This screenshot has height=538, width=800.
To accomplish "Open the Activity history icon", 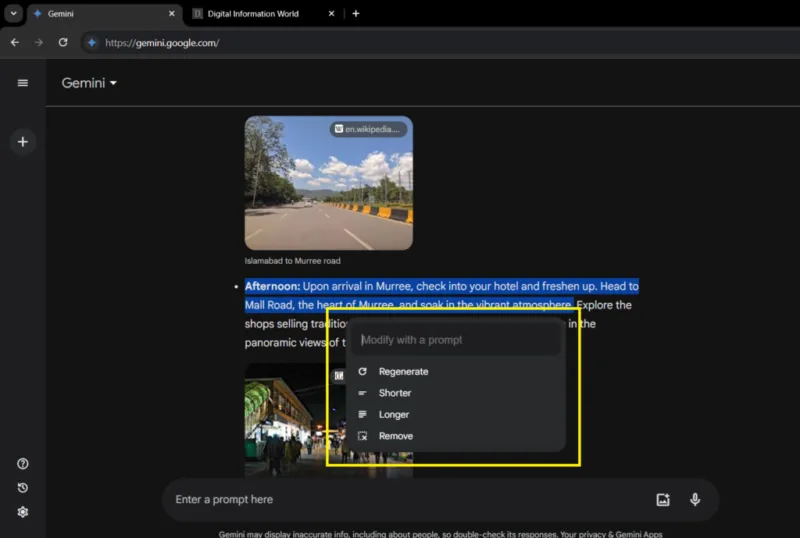I will click(x=23, y=488).
